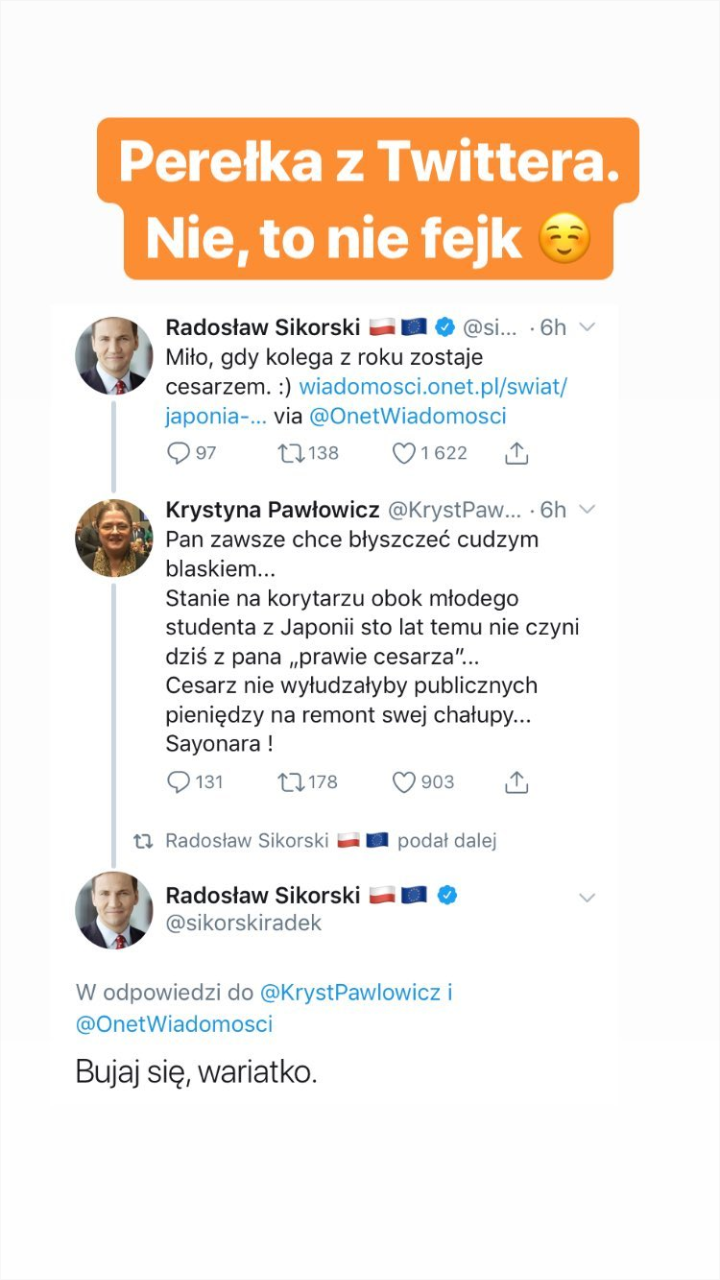This screenshot has height=1280, width=720.
Task: Share Krystyna Pawłowicz's tweet
Action: click(x=516, y=782)
